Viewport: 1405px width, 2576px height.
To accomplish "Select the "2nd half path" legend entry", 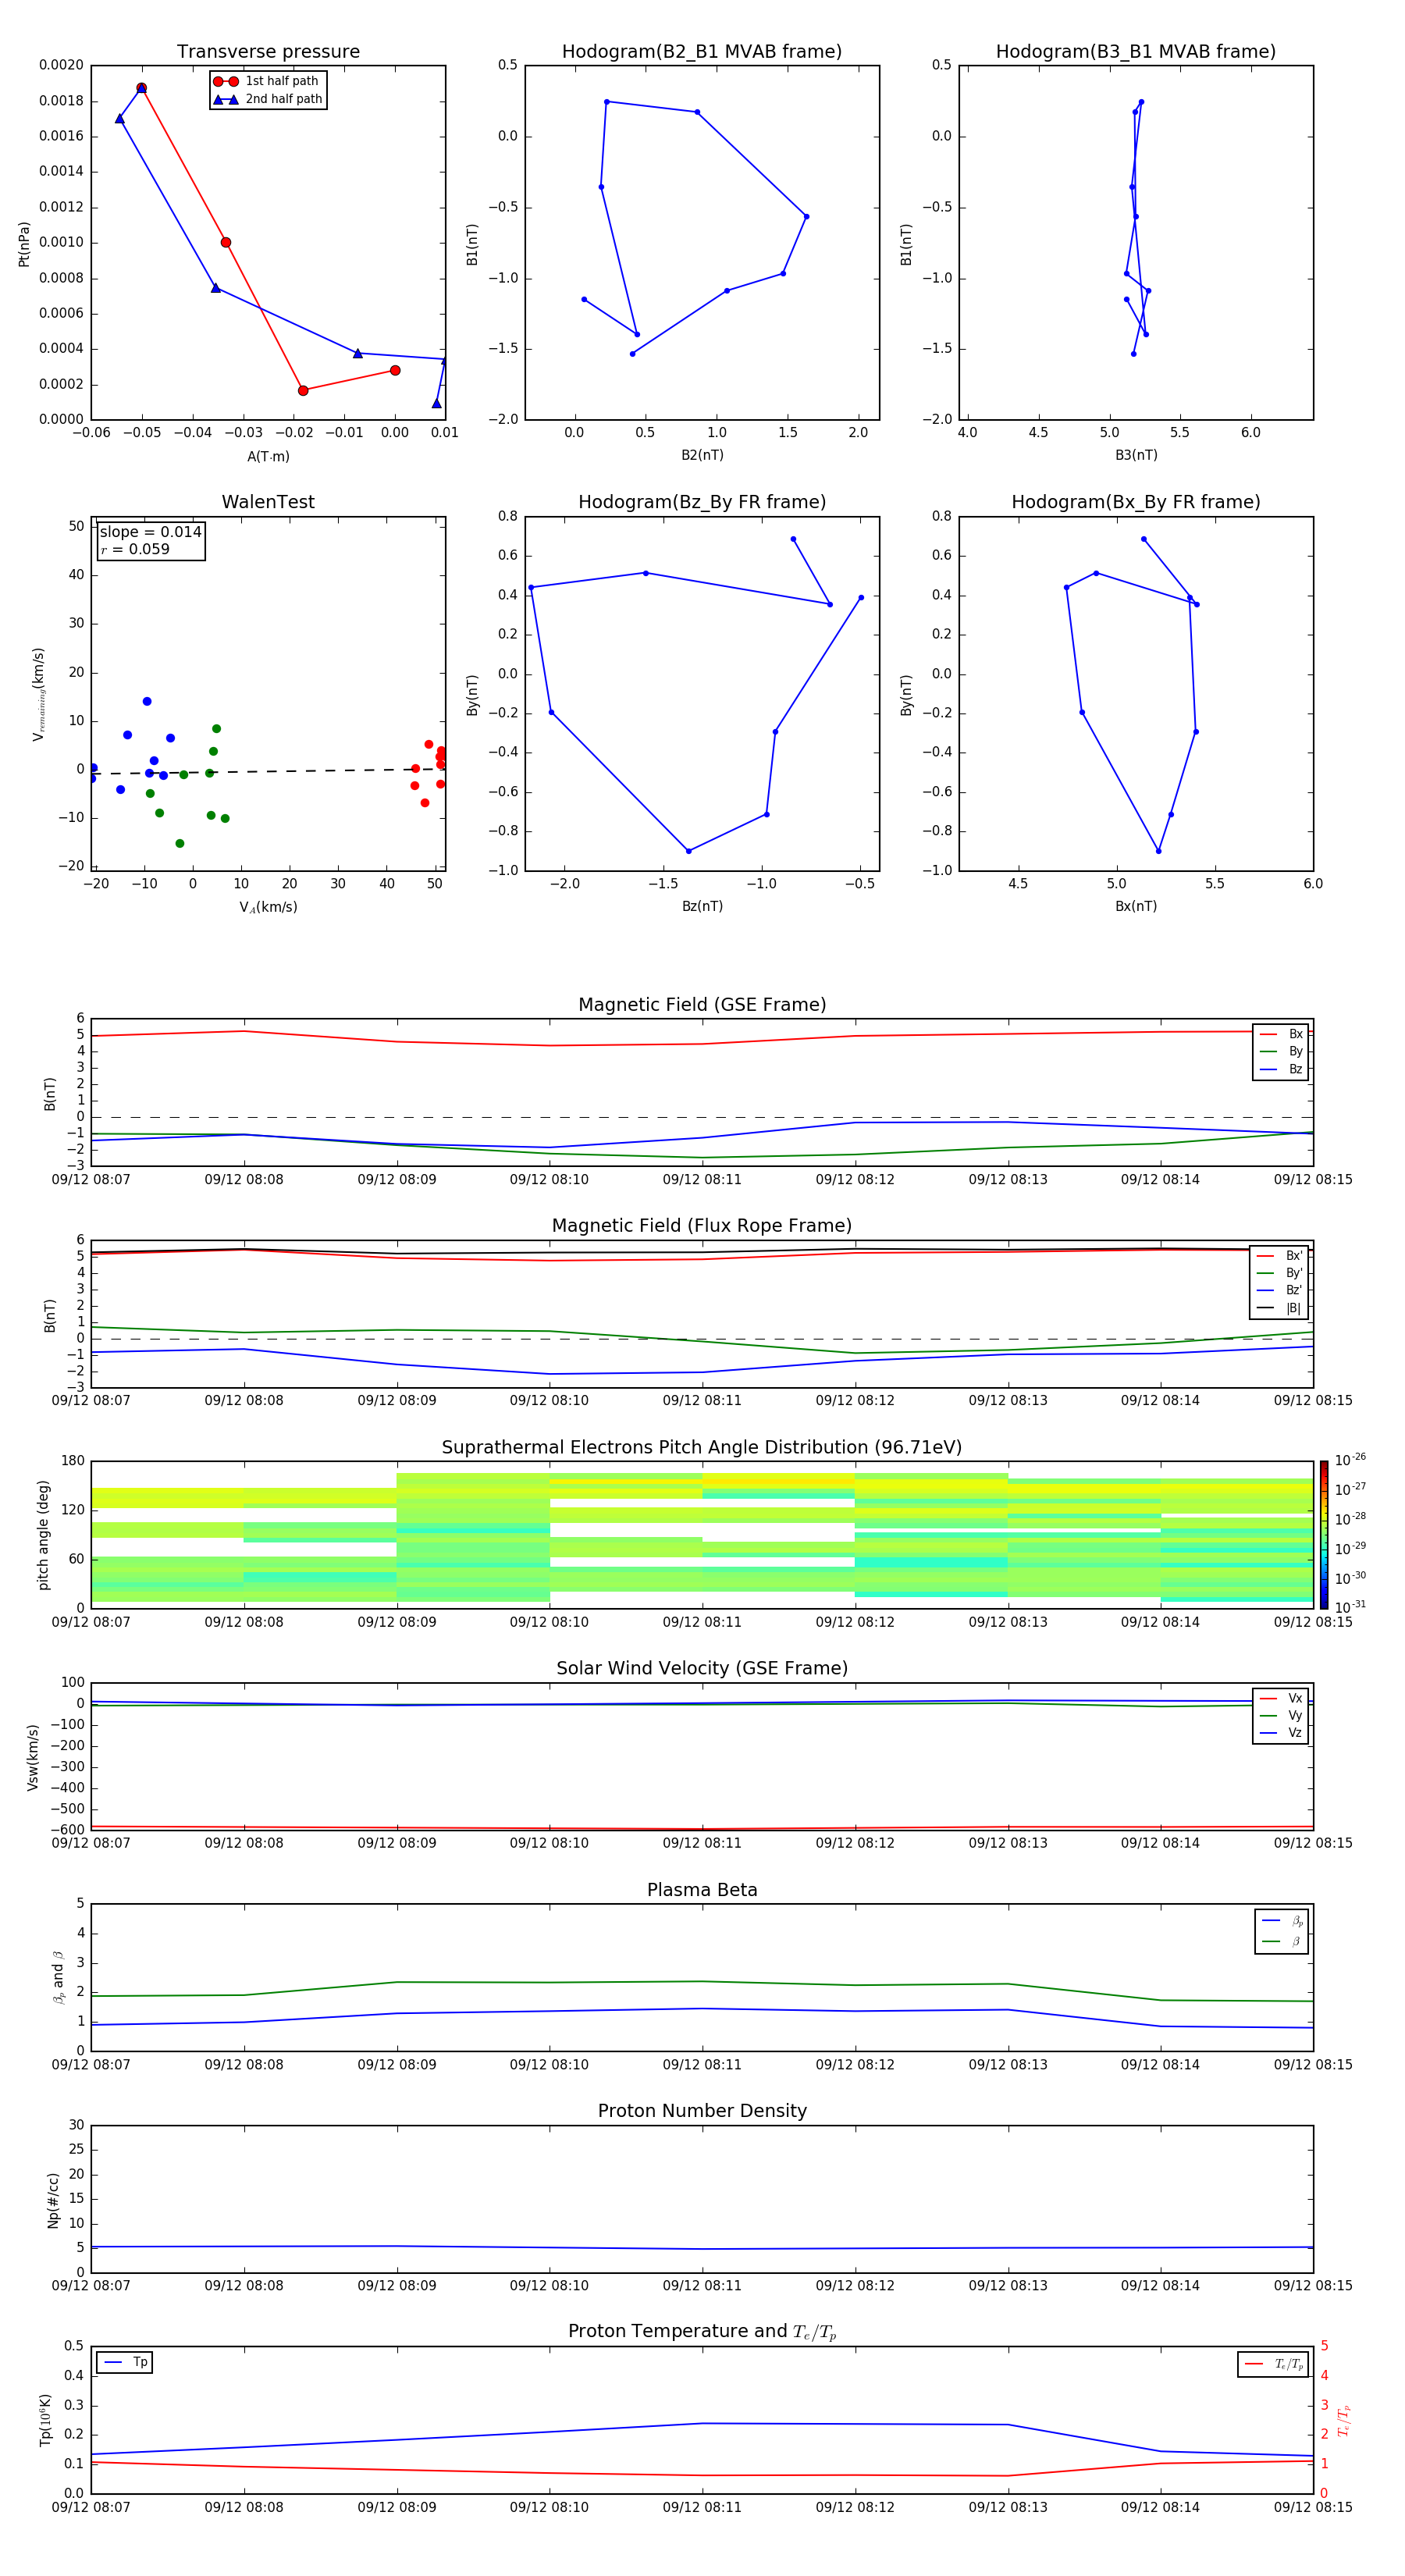I will [267, 99].
